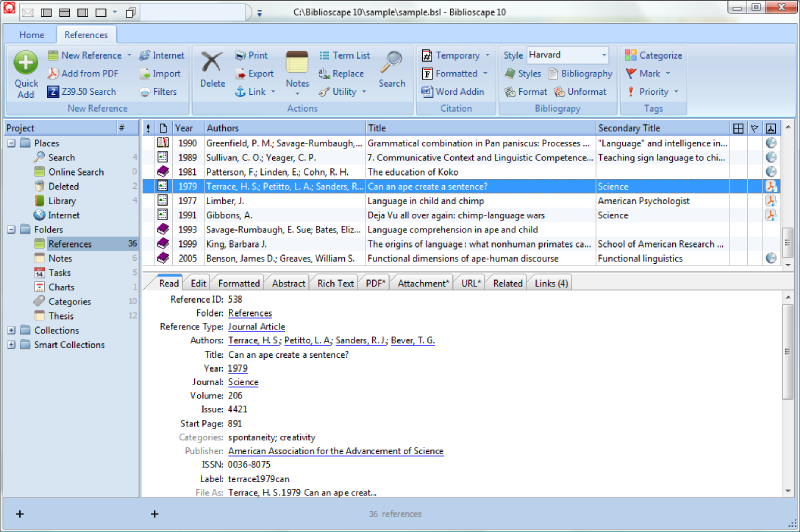
Task: Click Import in the ribbon
Action: pos(160,73)
